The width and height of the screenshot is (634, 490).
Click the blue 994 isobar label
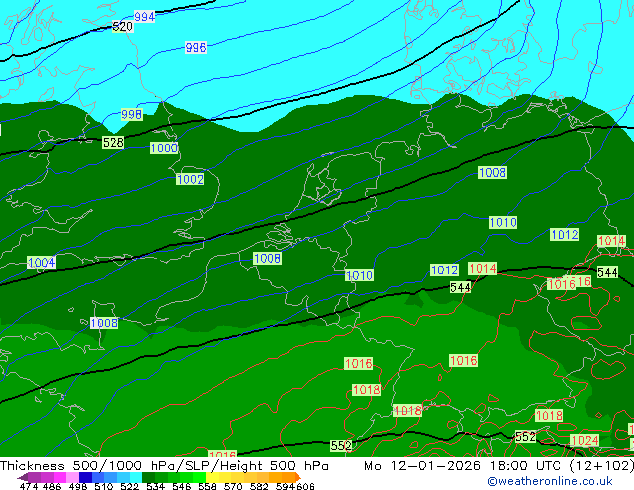144,17
